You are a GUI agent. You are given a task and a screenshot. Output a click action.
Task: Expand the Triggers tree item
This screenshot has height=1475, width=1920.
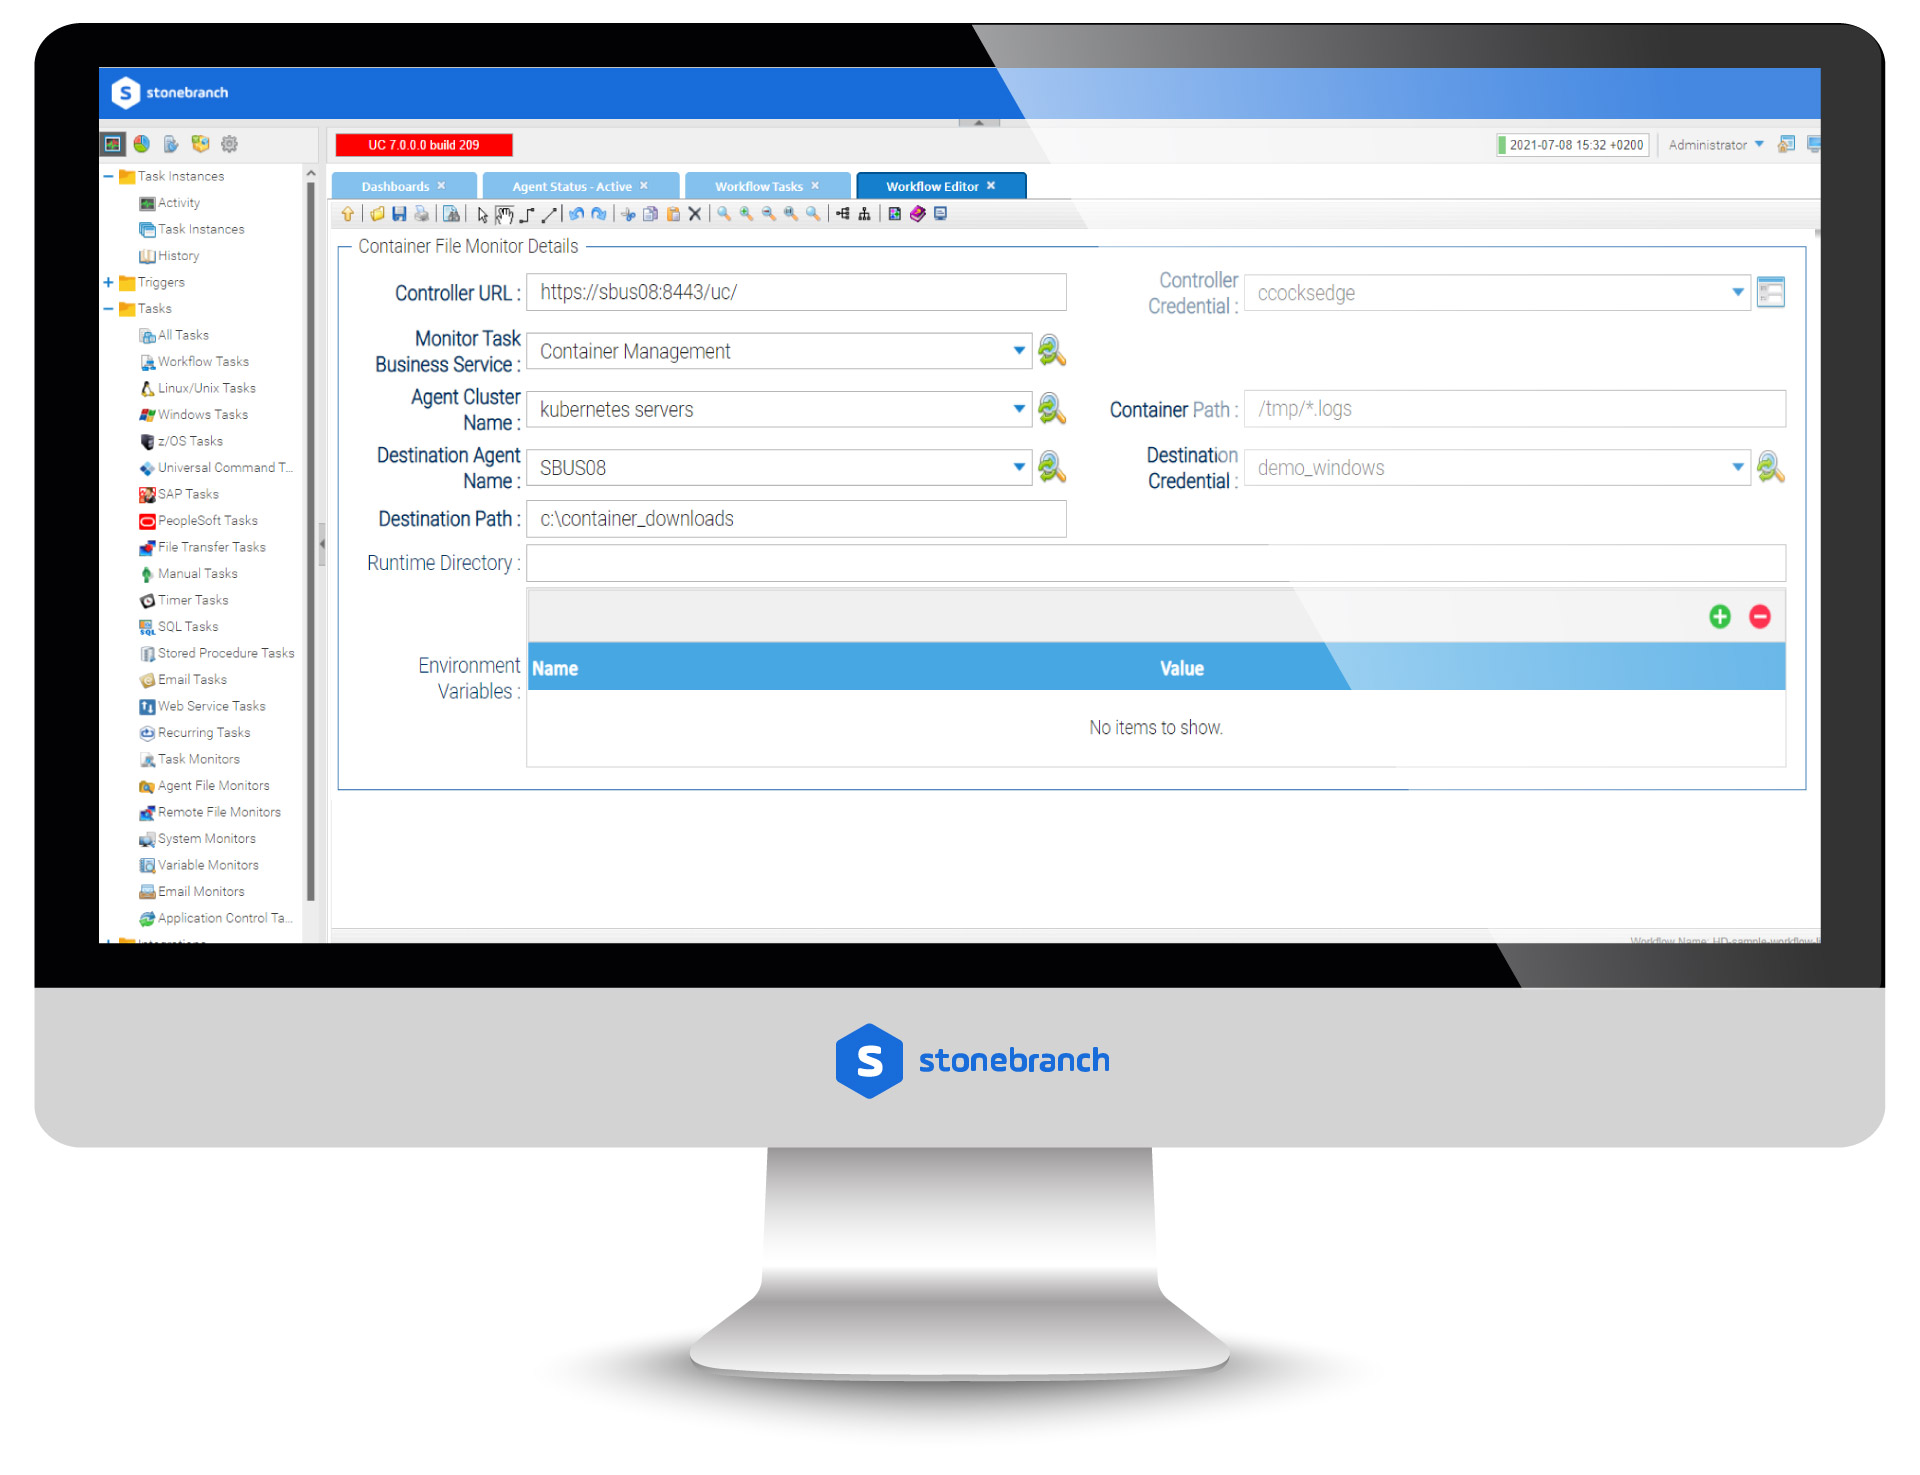[x=108, y=282]
